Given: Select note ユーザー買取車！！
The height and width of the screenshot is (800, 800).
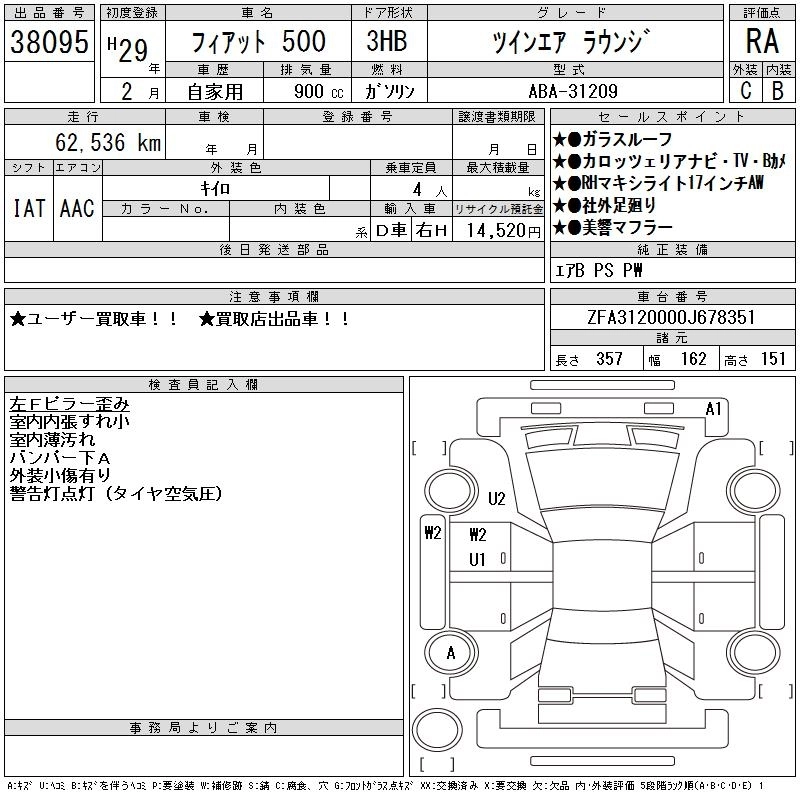Looking at the screenshot, I should tap(94, 319).
